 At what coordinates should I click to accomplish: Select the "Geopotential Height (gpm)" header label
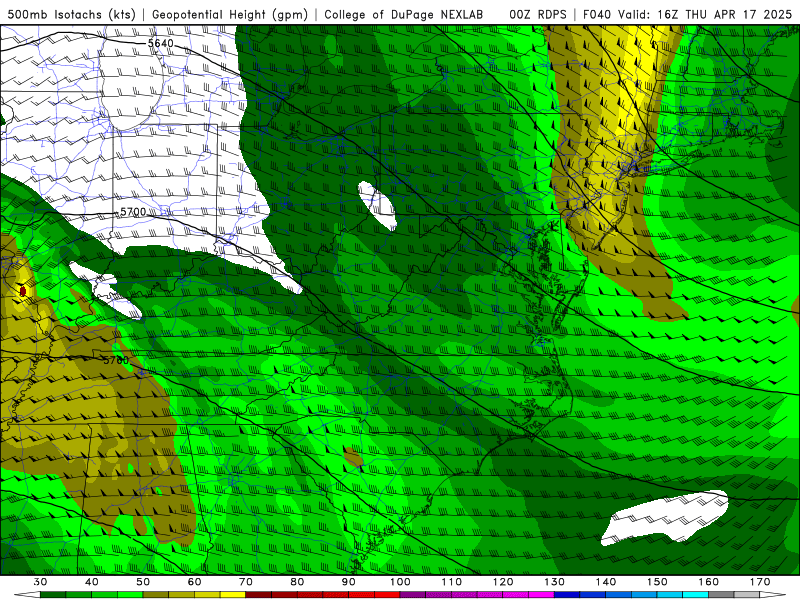pyautogui.click(x=230, y=14)
